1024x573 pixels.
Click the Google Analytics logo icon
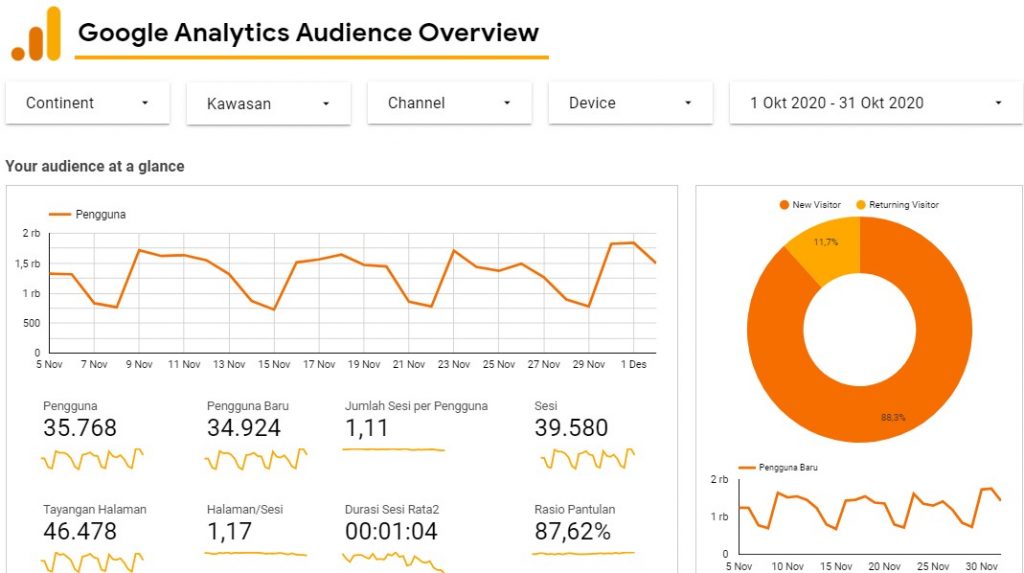click(37, 34)
